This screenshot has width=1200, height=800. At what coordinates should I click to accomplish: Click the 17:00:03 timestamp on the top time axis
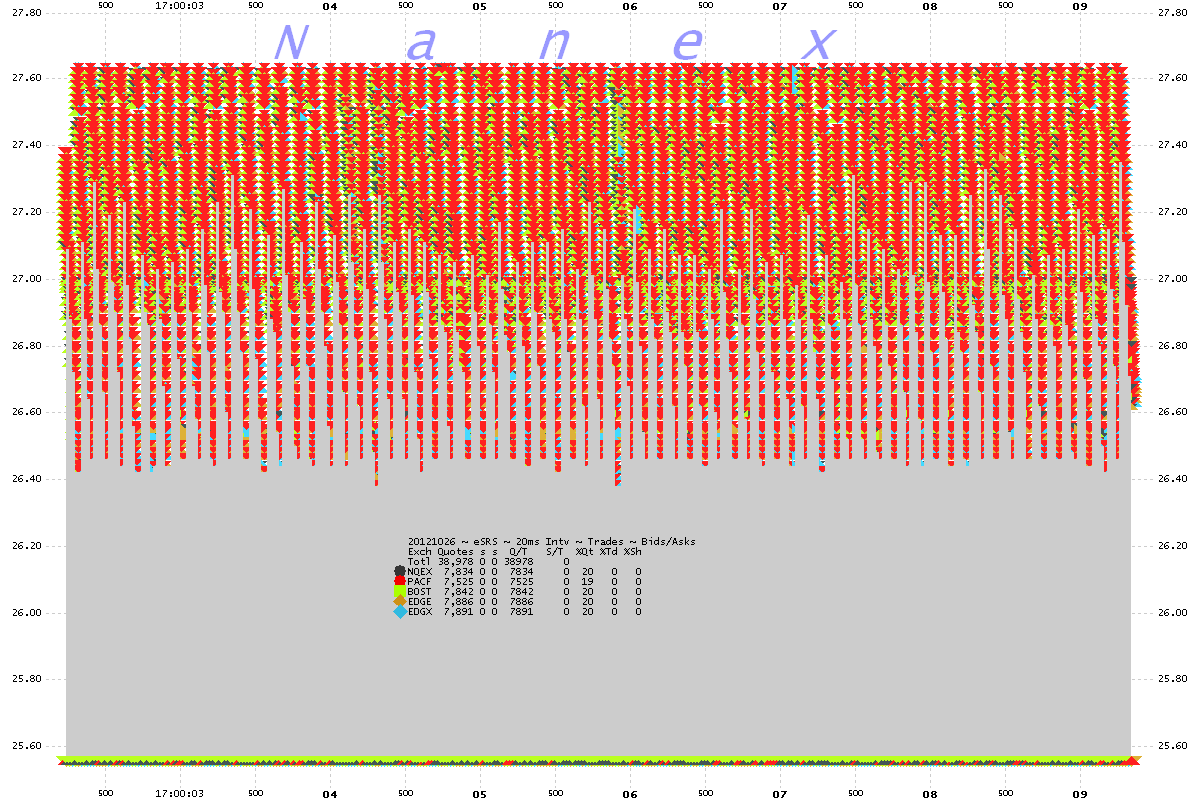180,5
